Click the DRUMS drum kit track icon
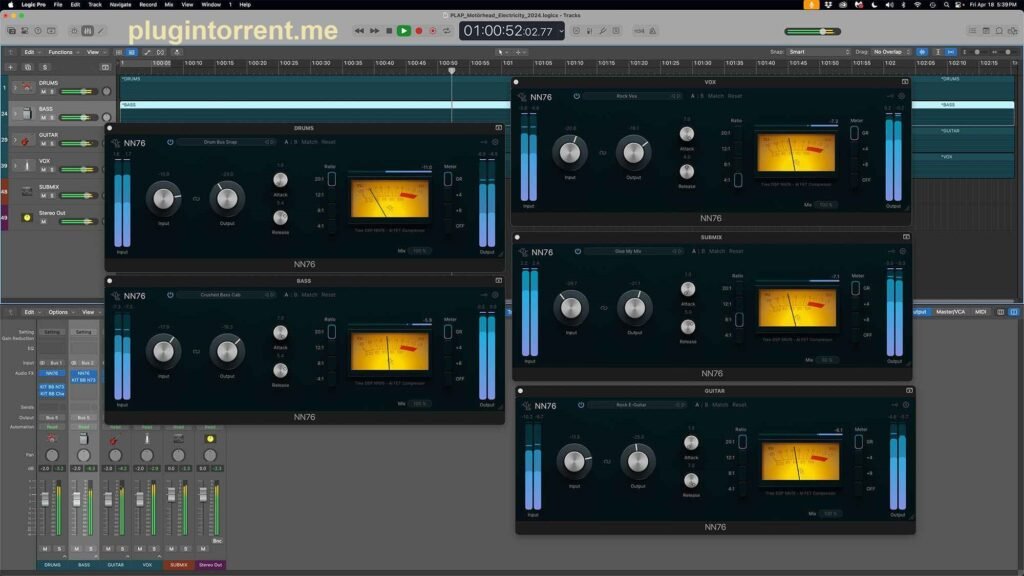The image size is (1024, 576). [x=27, y=87]
